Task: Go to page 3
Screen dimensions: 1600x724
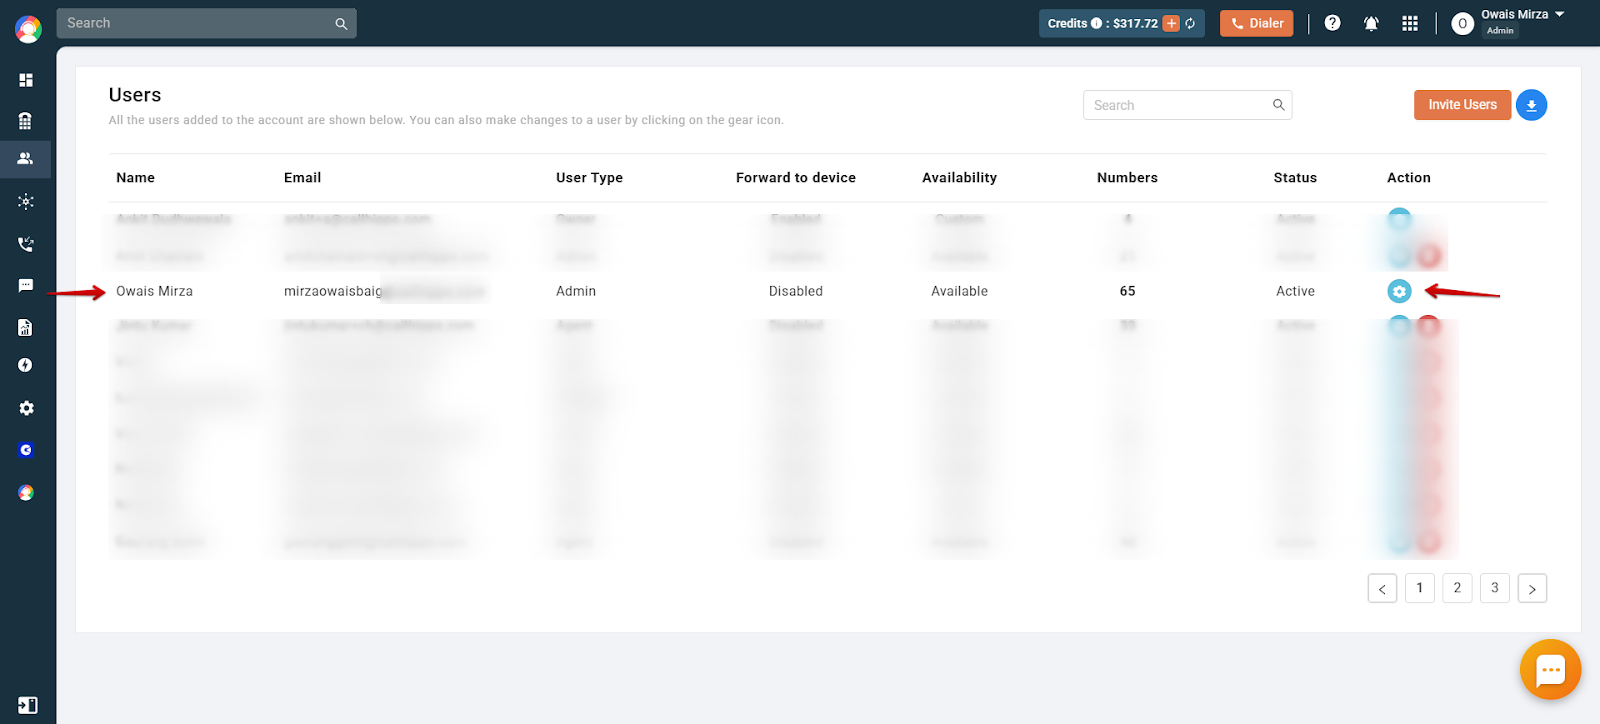Action: 1494,588
